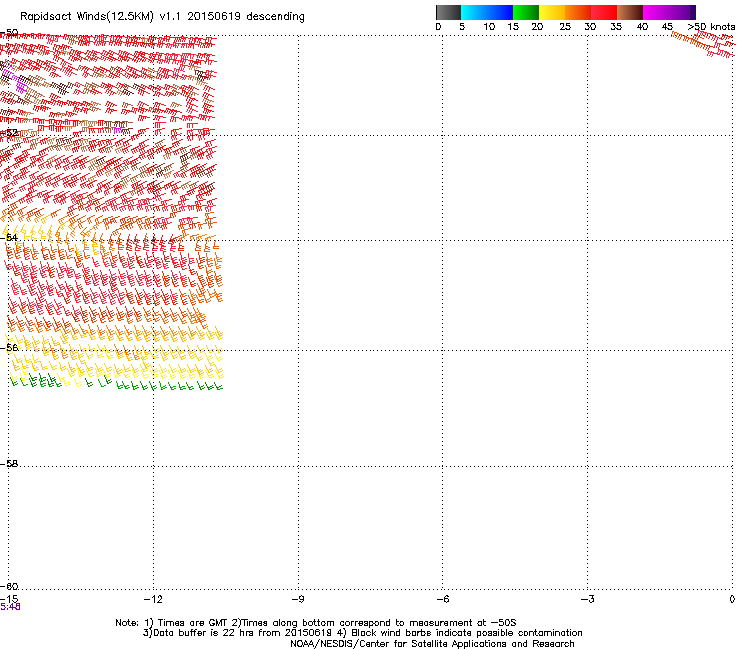Click the -9 longitude axis label
The height and width of the screenshot is (650, 740).
(x=297, y=599)
